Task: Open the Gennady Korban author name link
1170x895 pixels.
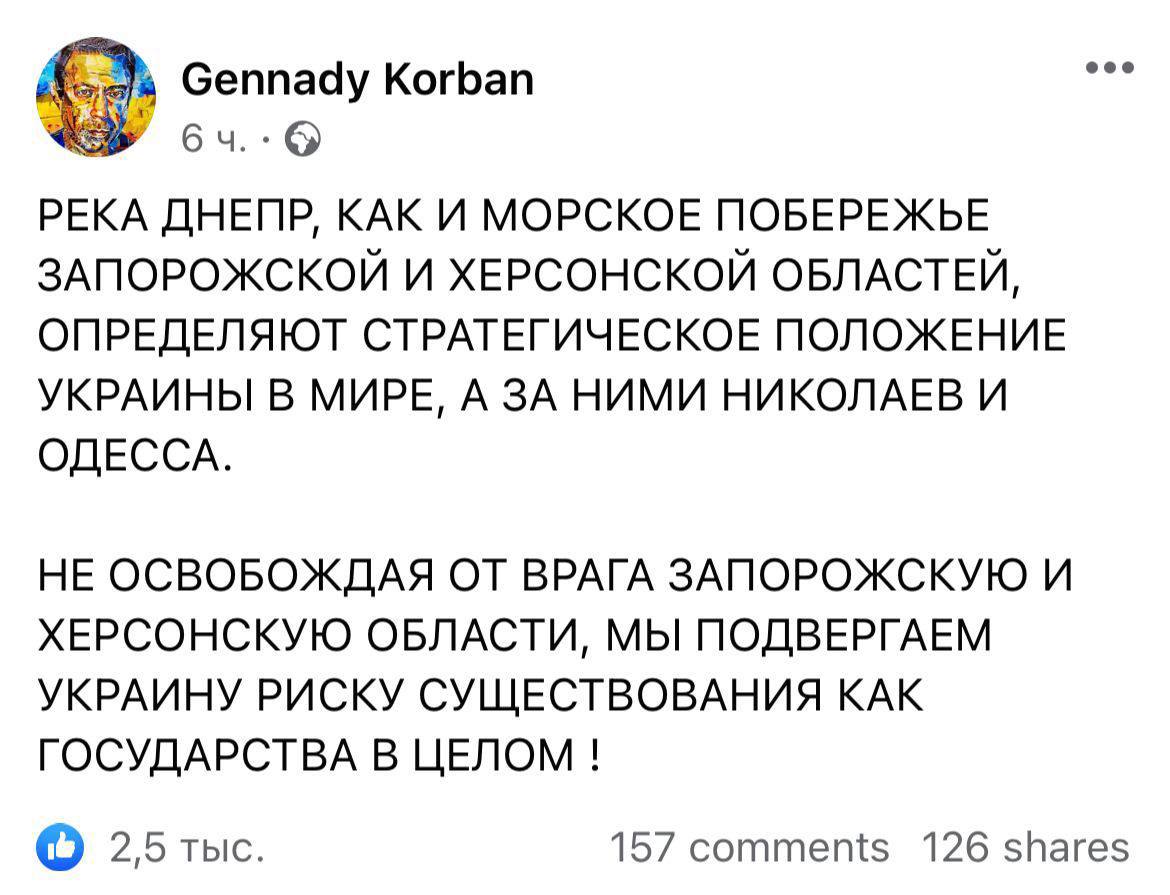Action: click(357, 79)
